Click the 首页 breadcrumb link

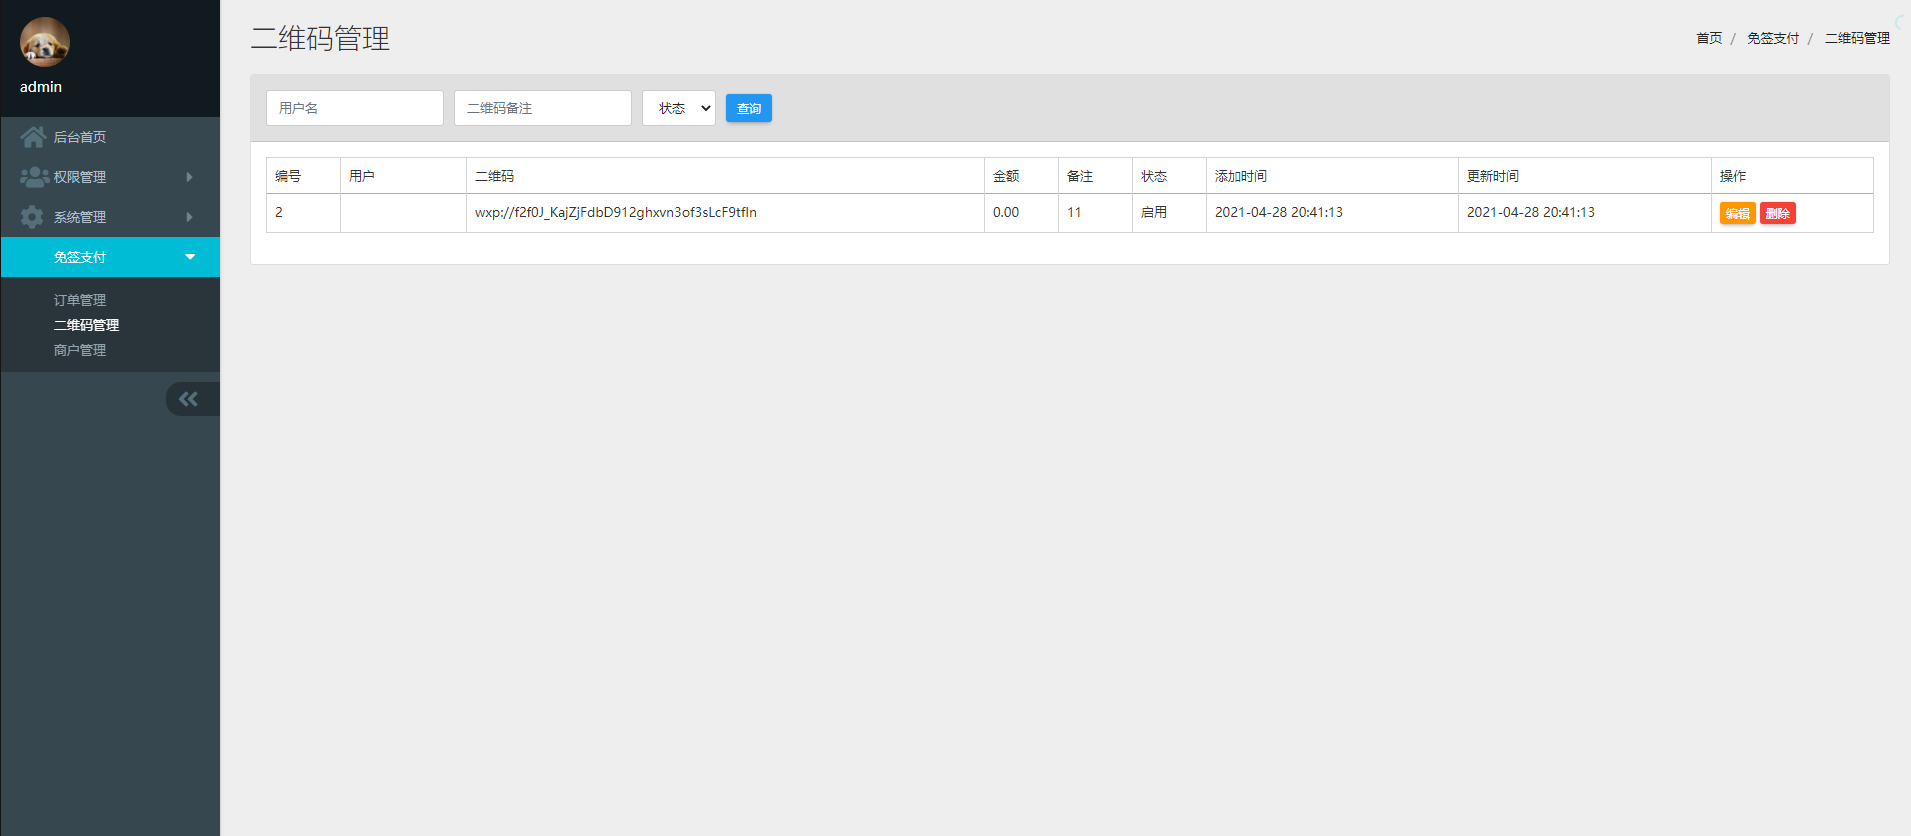click(1709, 38)
